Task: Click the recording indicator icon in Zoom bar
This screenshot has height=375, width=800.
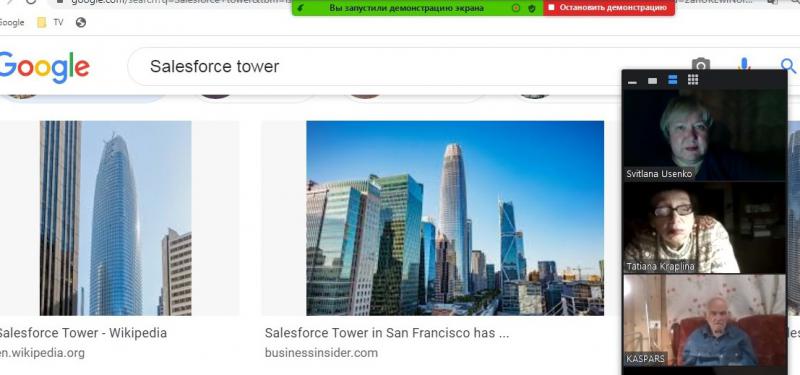Action: pos(516,8)
